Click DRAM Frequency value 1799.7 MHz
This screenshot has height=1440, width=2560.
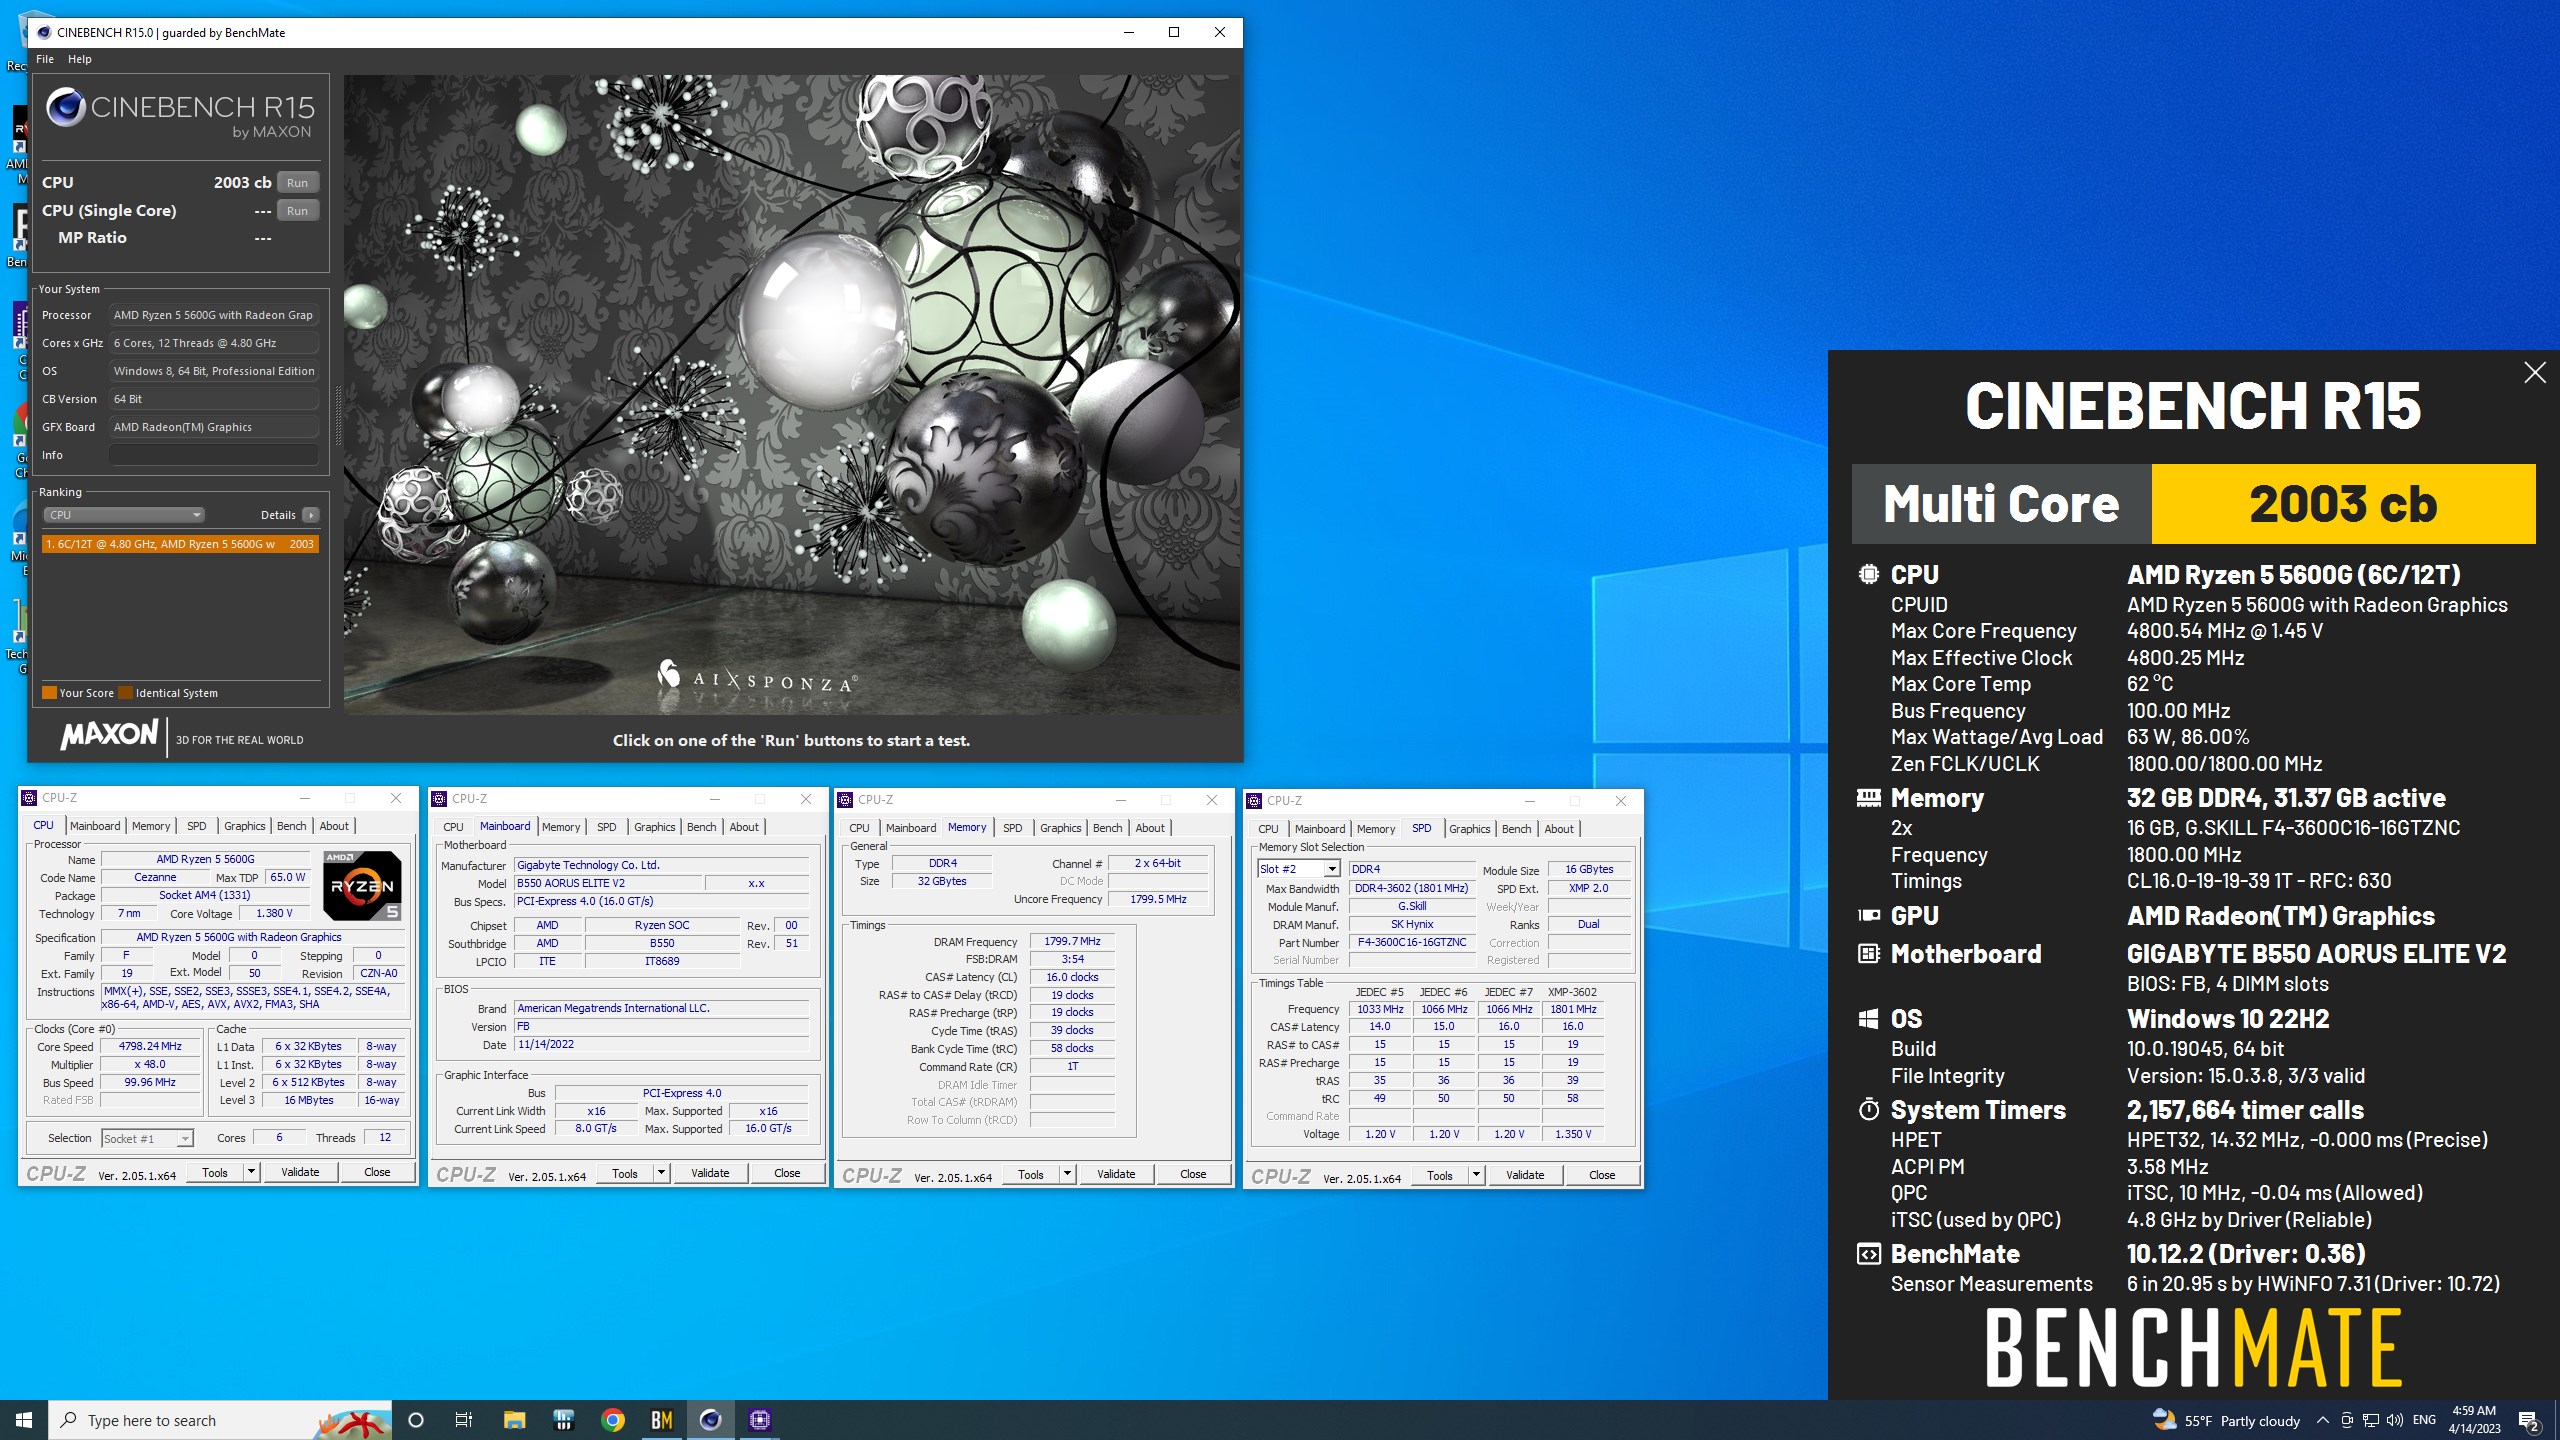pos(1072,941)
